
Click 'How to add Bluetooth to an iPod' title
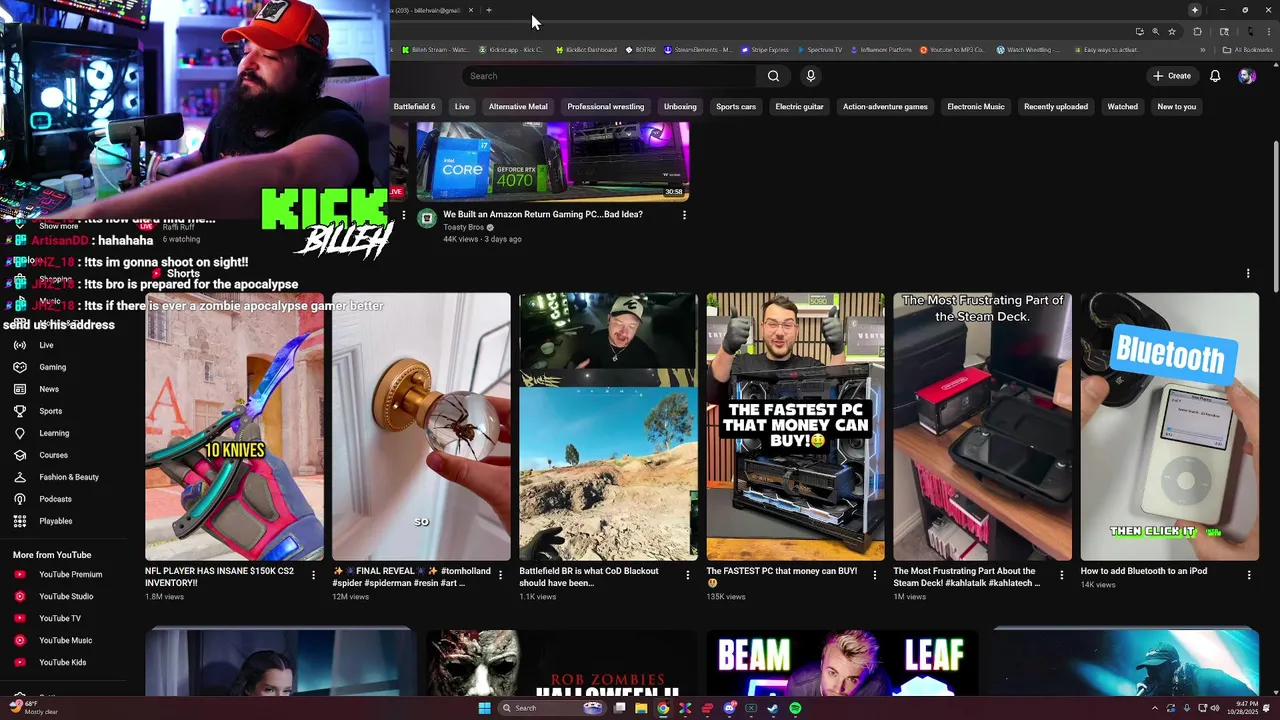1144,571
